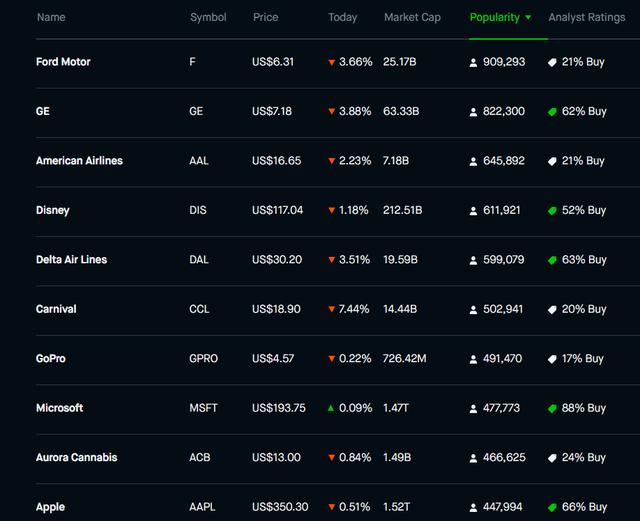640x521 pixels.
Task: Click the tag icon in American Airlines row
Action: click(x=552, y=161)
